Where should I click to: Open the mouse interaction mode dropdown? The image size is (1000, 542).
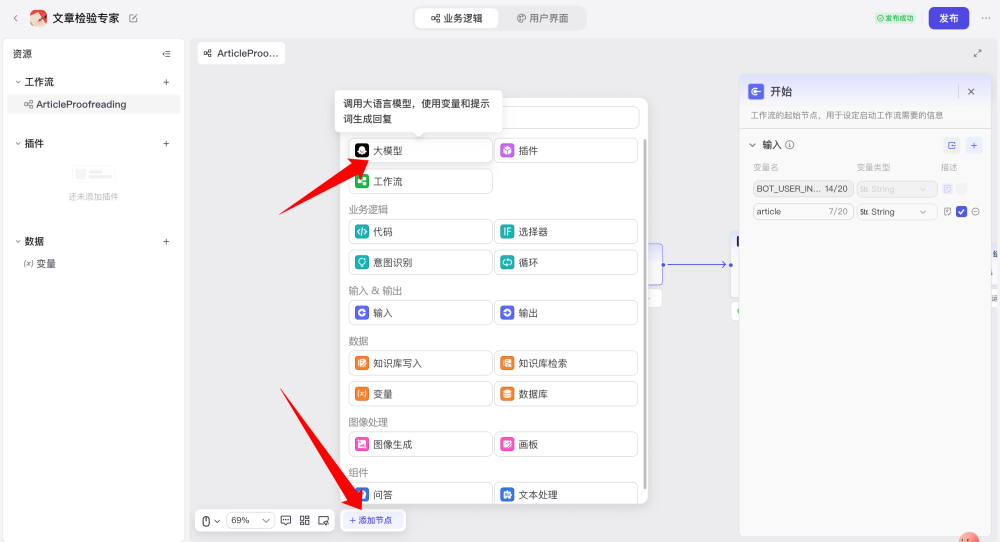pos(210,521)
